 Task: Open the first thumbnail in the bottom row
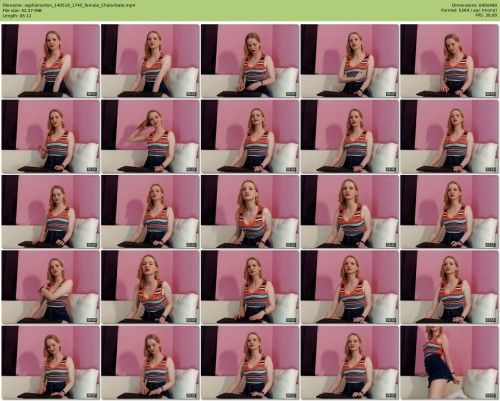point(50,362)
